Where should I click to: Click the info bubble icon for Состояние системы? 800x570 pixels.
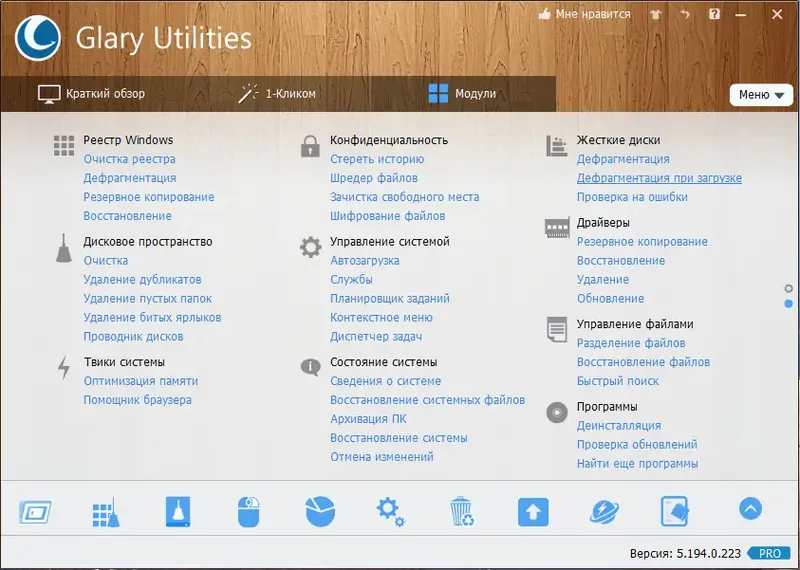click(310, 366)
